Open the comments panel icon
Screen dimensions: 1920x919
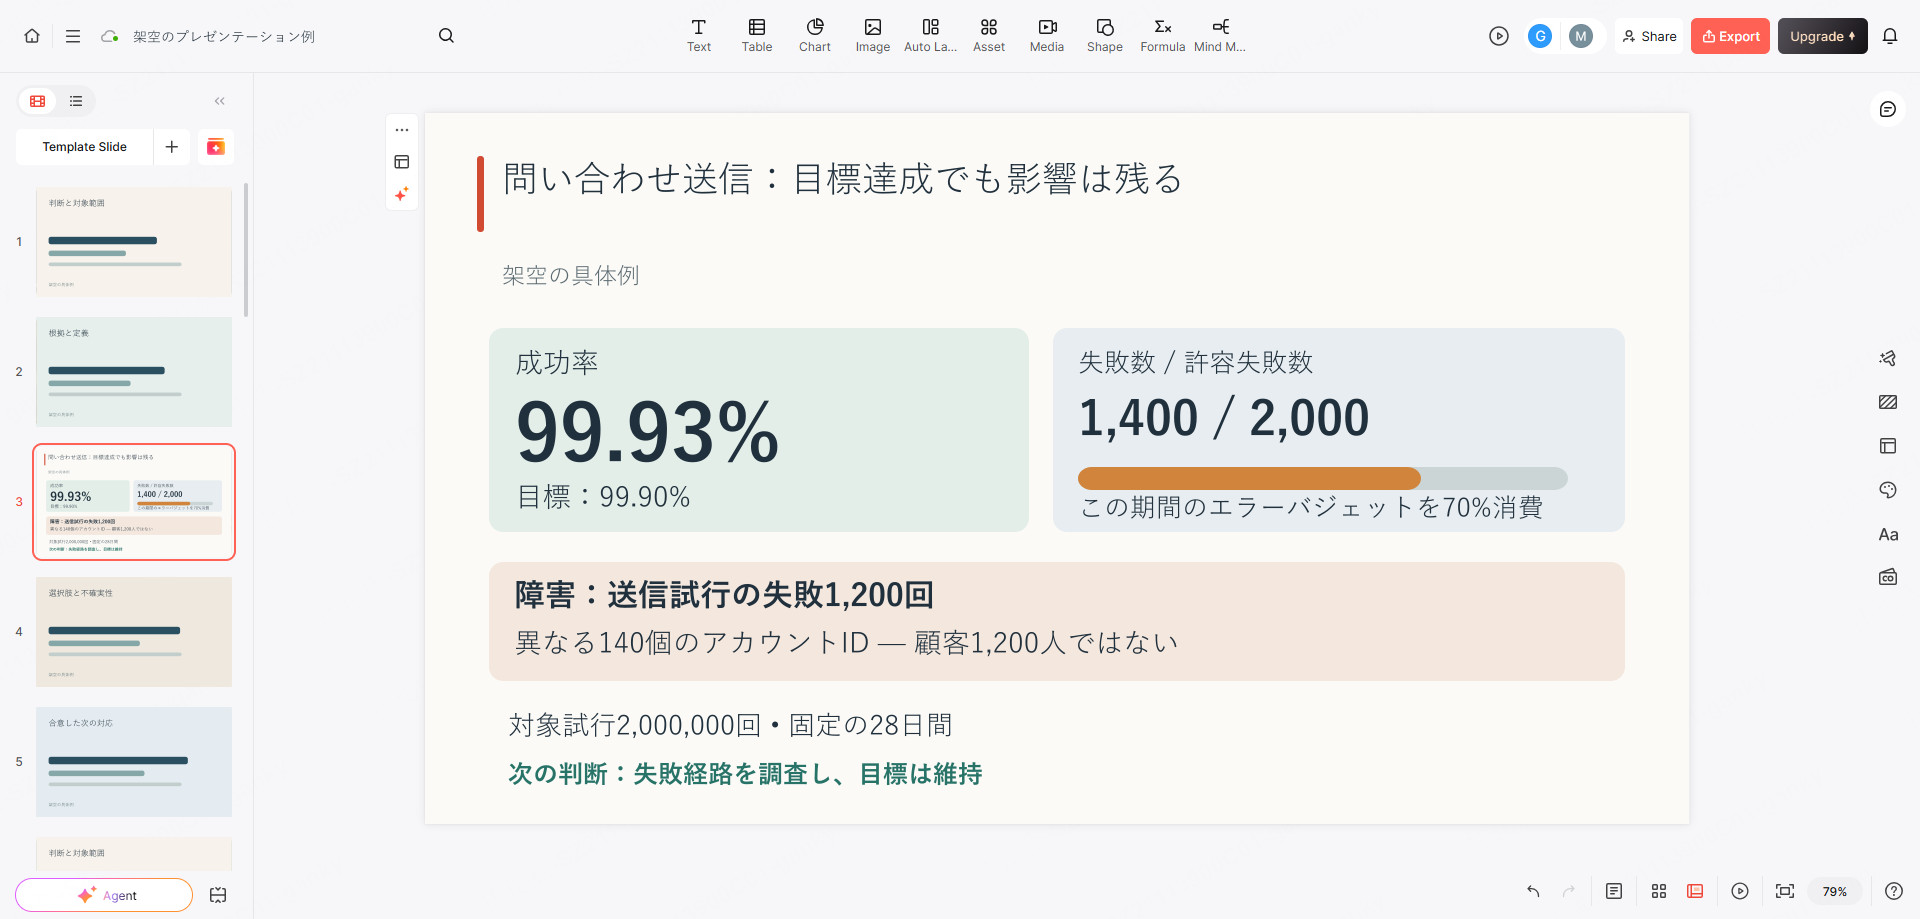(x=1888, y=109)
